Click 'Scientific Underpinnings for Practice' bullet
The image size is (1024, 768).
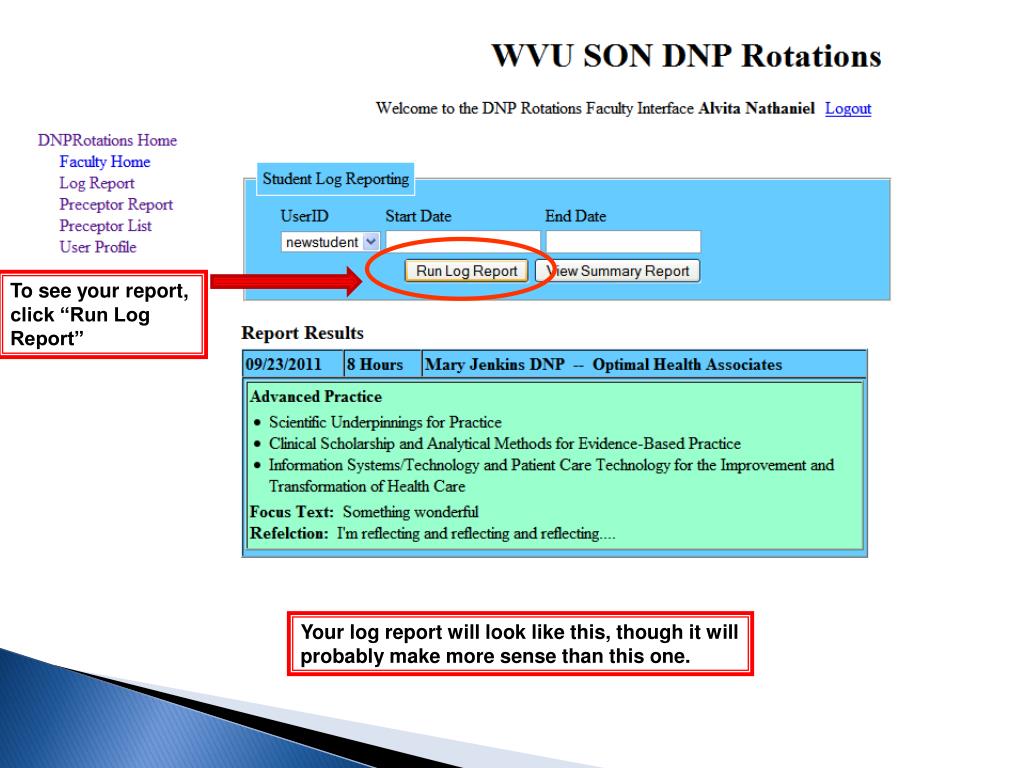385,423
